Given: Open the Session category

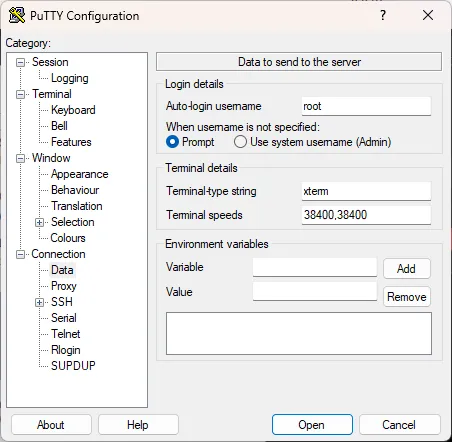Looking at the screenshot, I should (50, 62).
